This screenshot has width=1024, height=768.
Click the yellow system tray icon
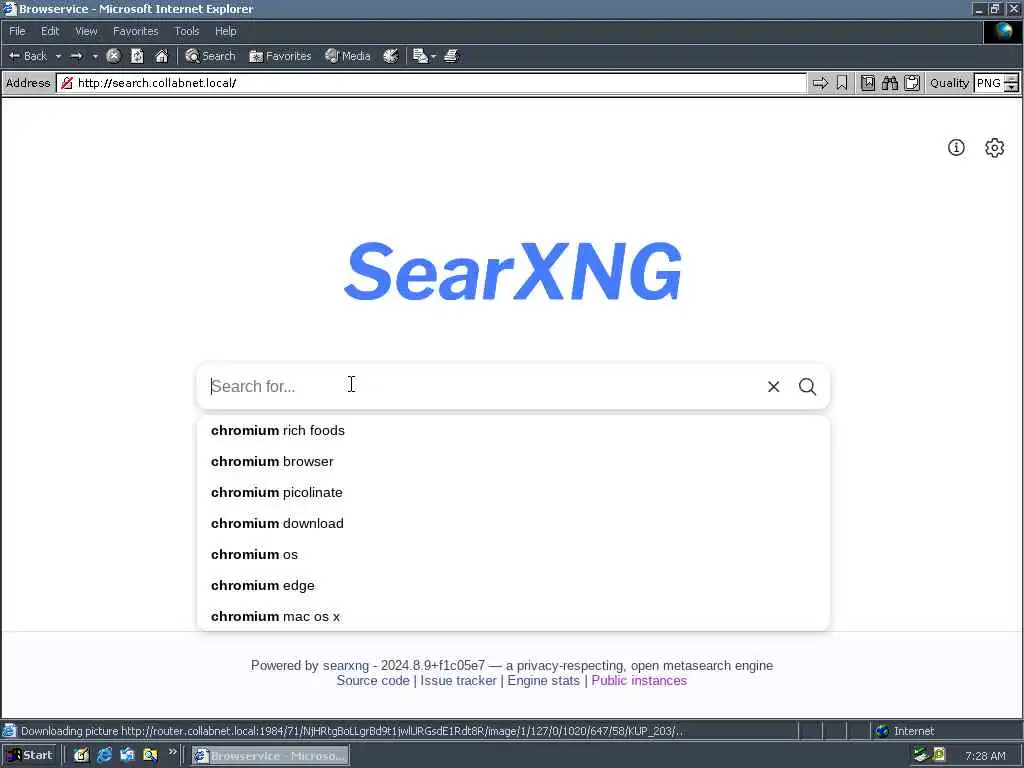(939, 755)
